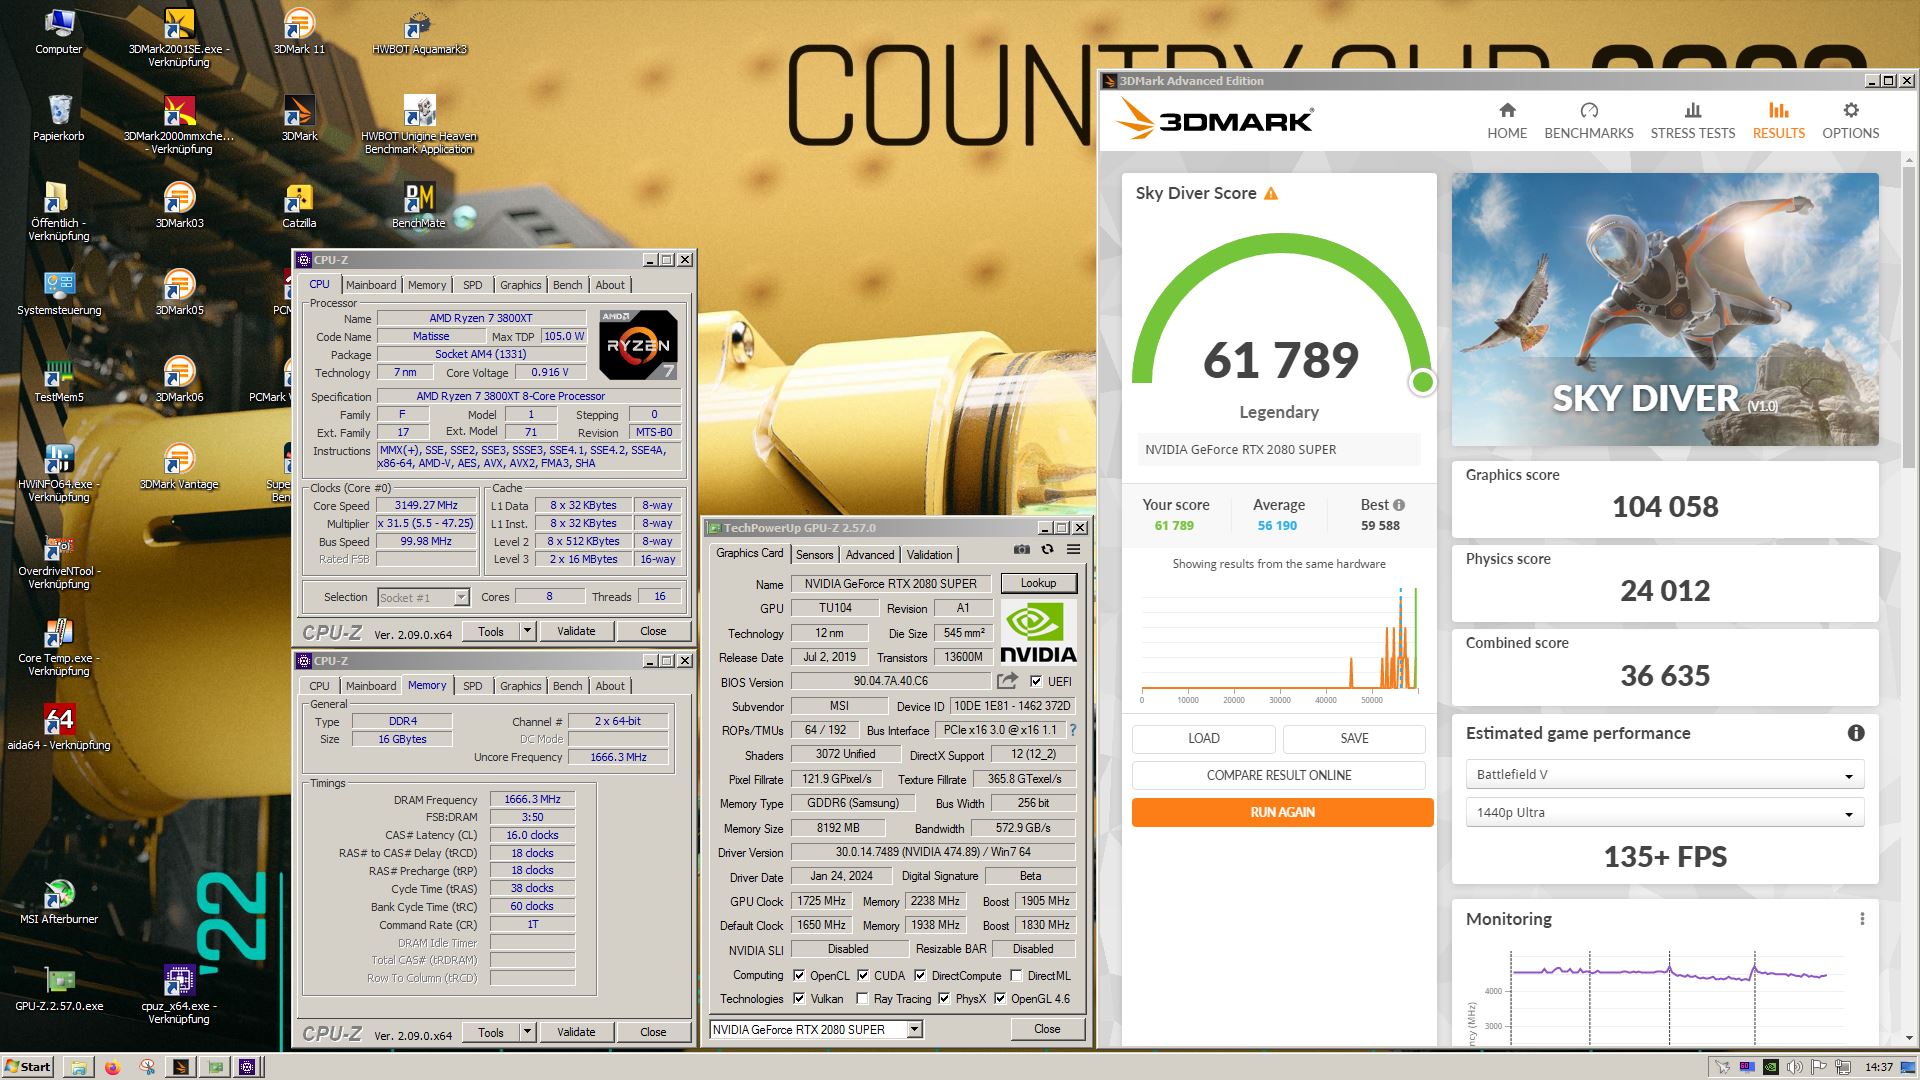Open the Socket #1 selection dropdown
Viewport: 1920px width, 1080px height.
424,597
